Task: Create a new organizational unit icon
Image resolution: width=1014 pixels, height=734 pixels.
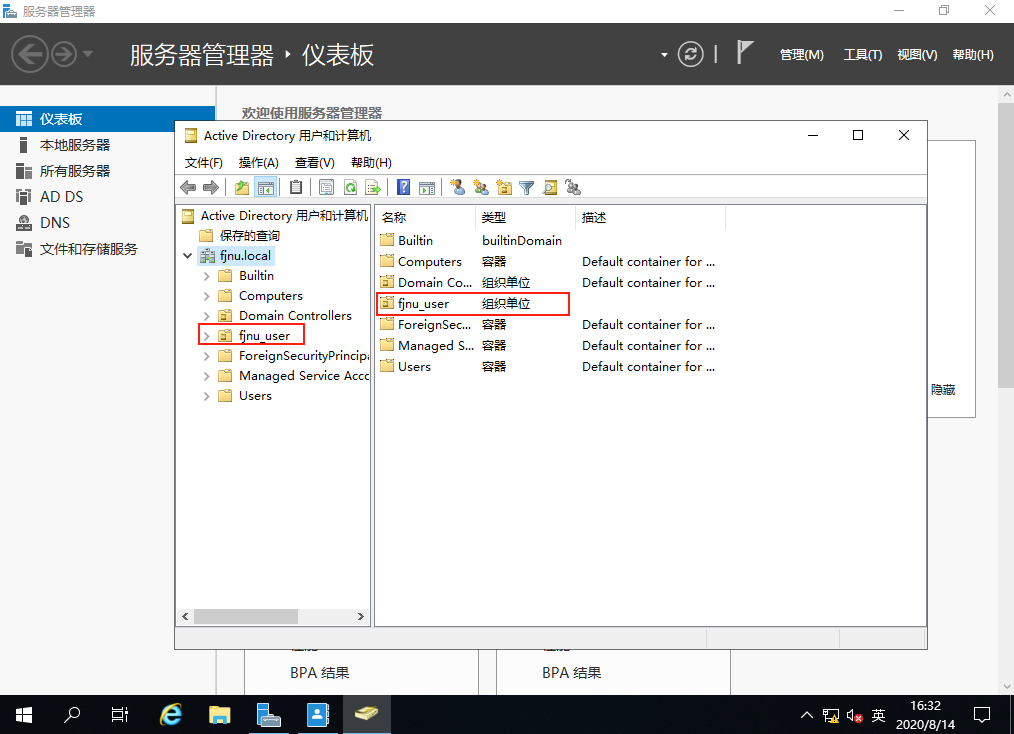Action: coord(504,188)
